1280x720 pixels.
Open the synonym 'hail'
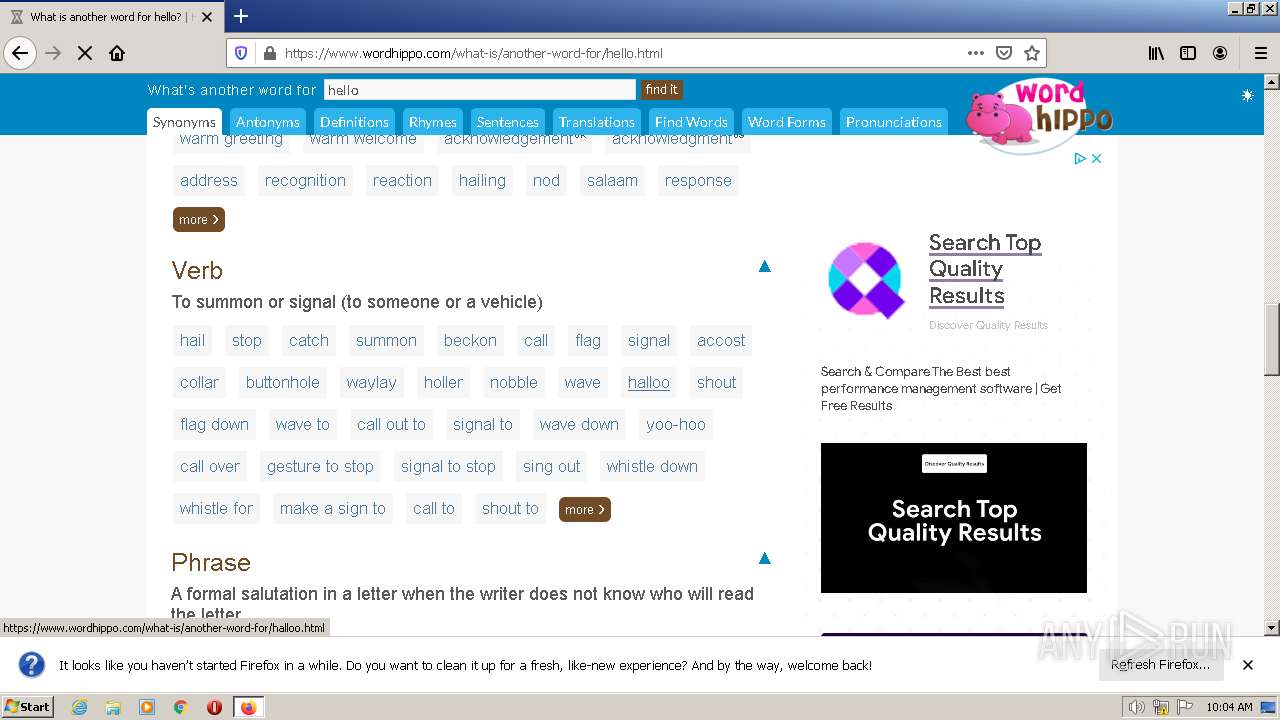coord(192,340)
